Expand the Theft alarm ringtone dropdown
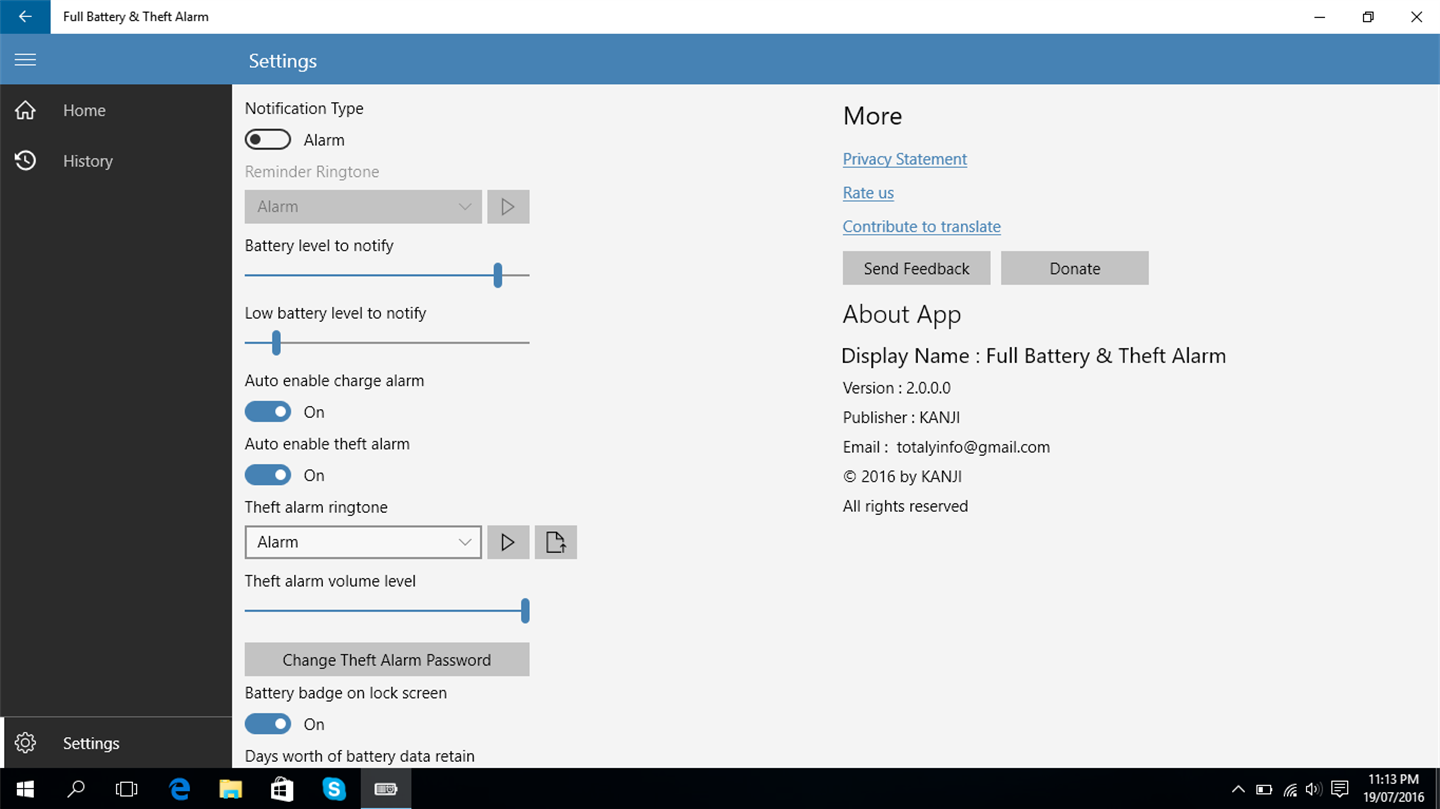The height and width of the screenshot is (809, 1440). click(x=363, y=542)
